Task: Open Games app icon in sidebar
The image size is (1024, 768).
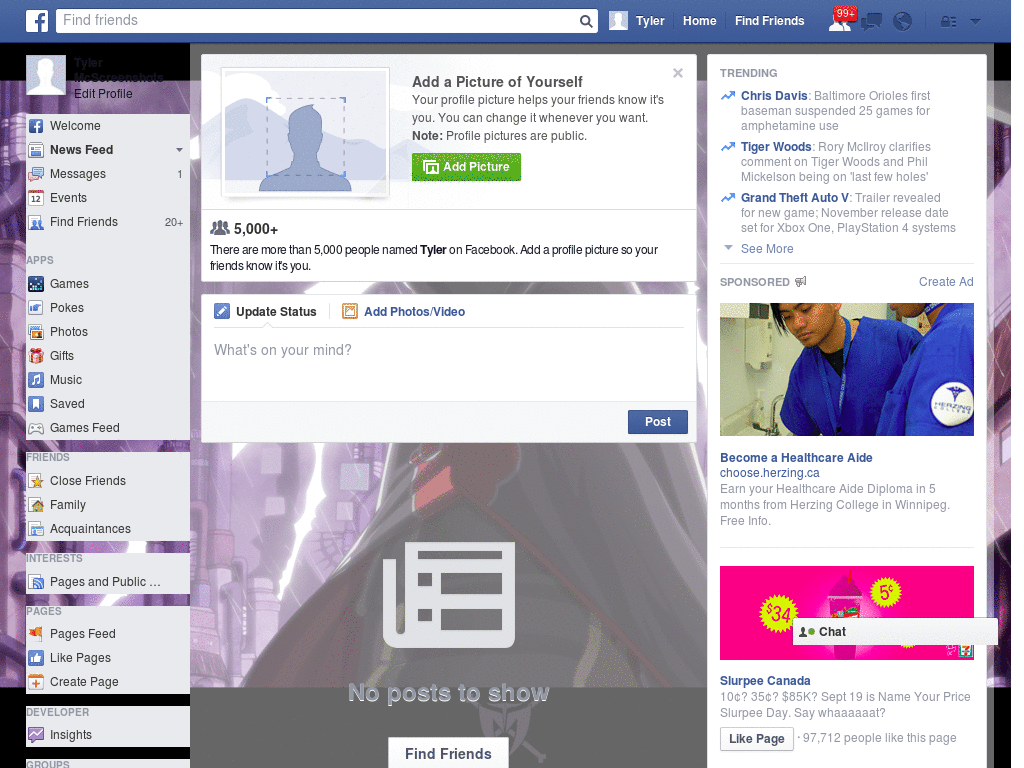Action: 36,284
